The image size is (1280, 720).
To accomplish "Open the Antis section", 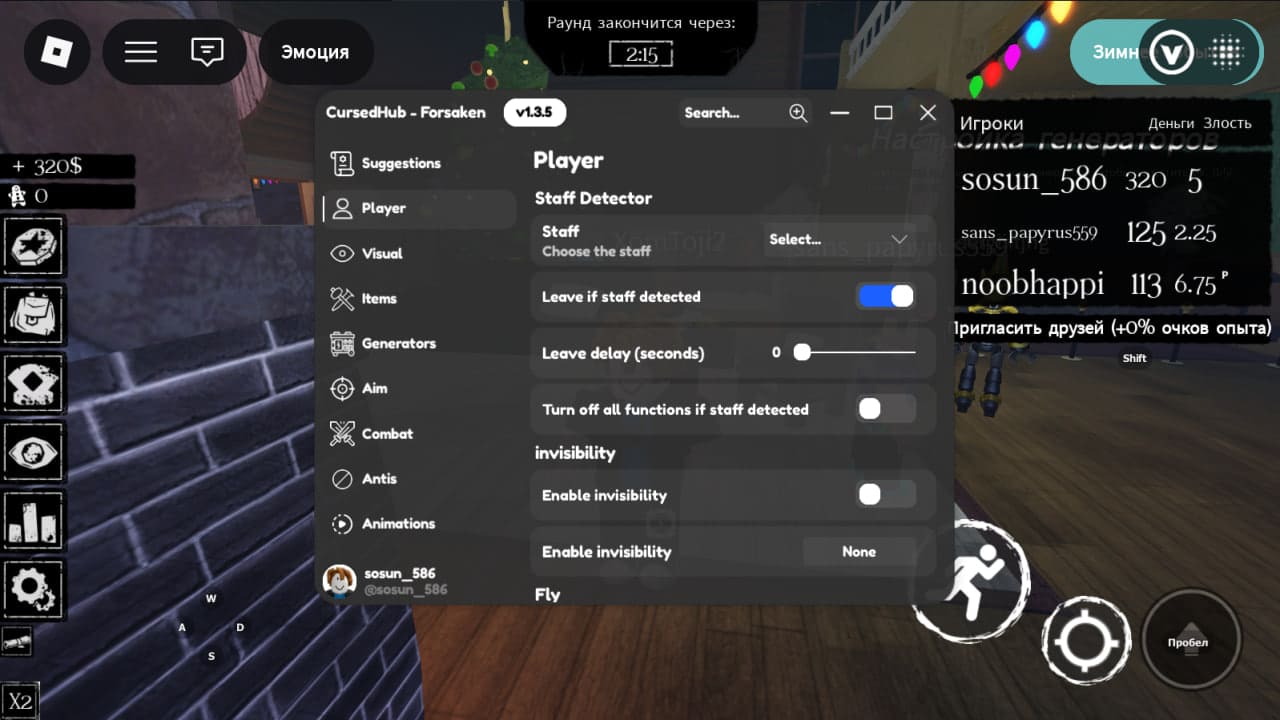I will tap(417, 478).
